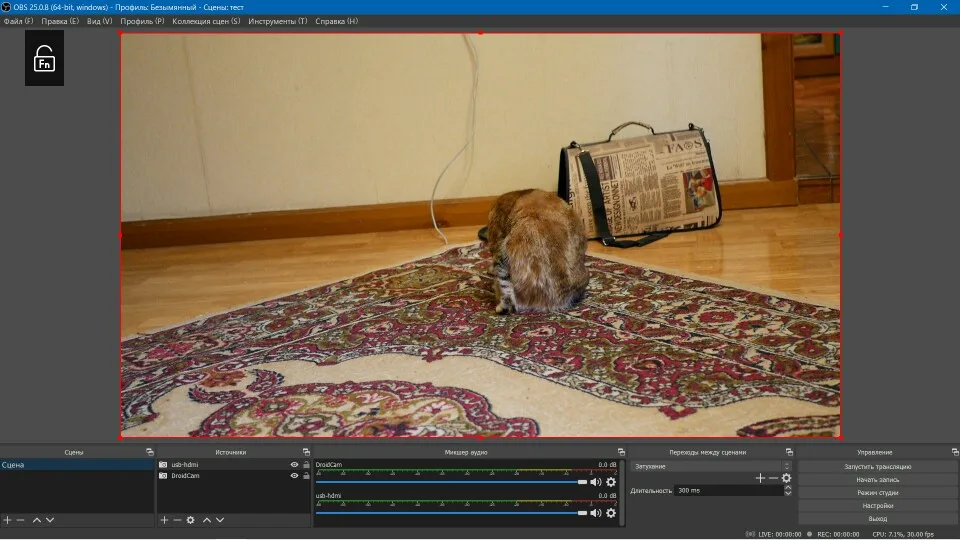Image resolution: width=960 pixels, height=540 pixels.
Task: Add a new source with plus icon
Action: (164, 520)
